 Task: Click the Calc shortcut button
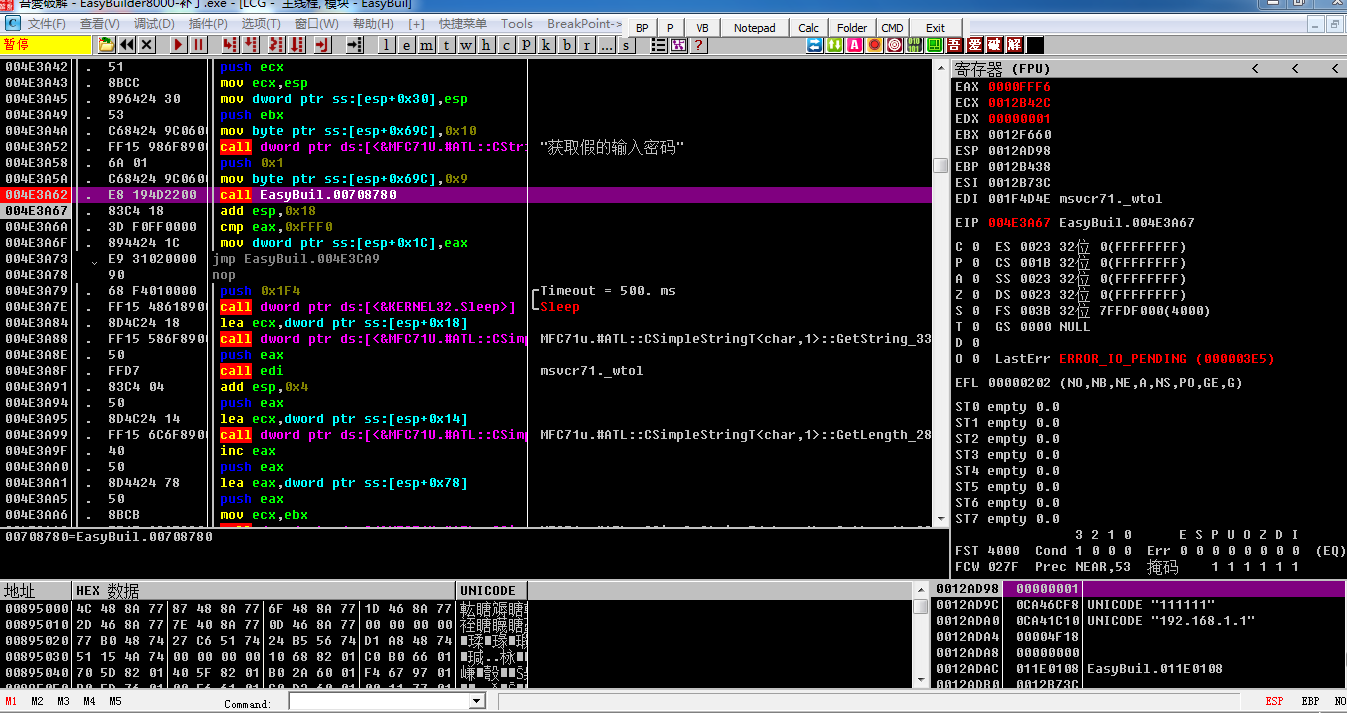point(809,28)
